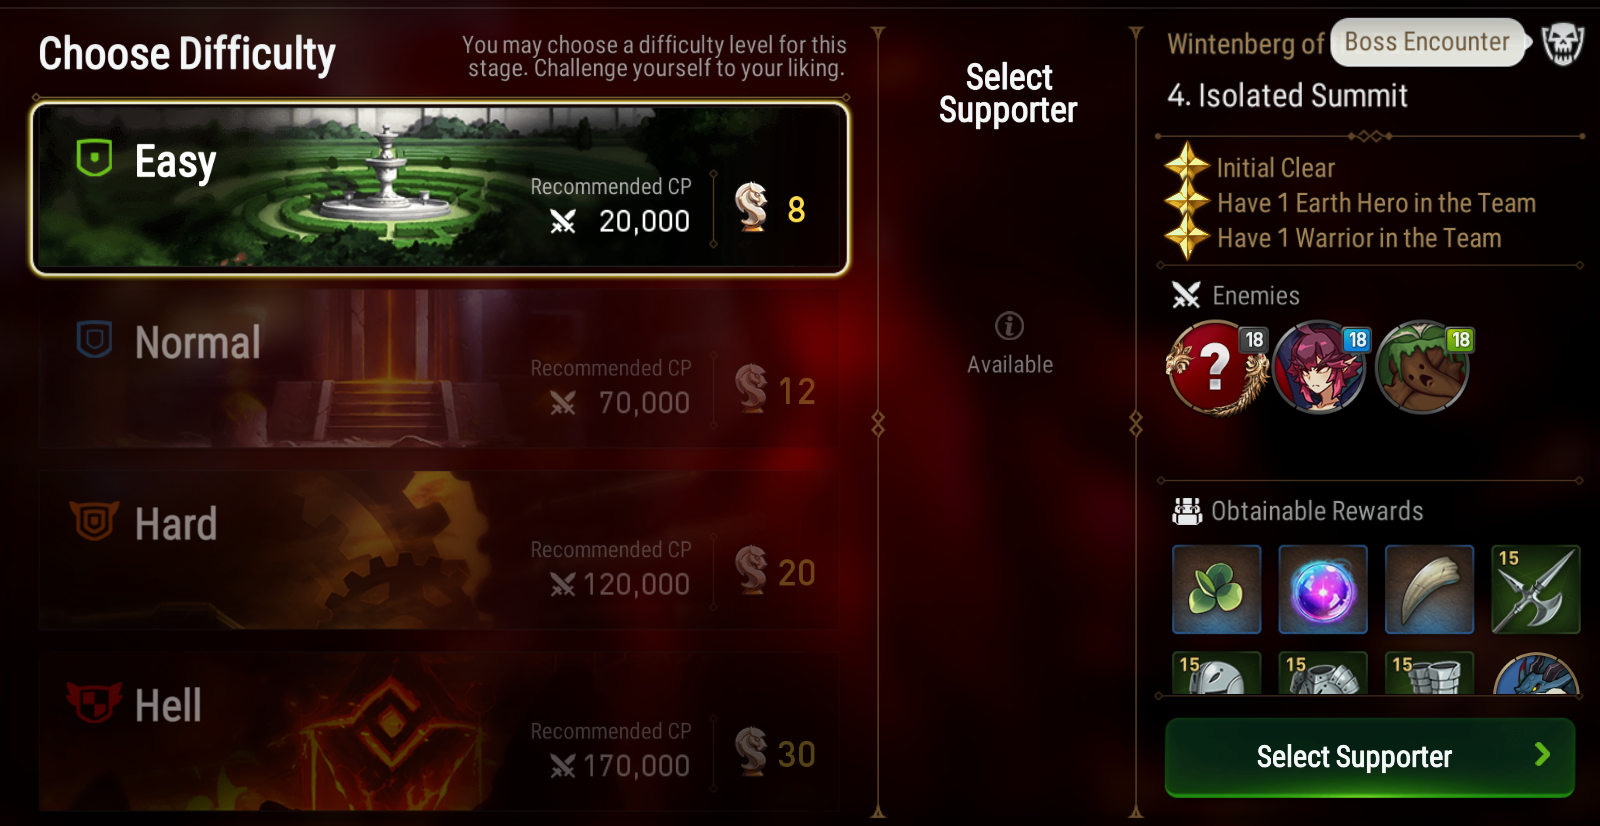View the fang material reward

click(x=1429, y=589)
